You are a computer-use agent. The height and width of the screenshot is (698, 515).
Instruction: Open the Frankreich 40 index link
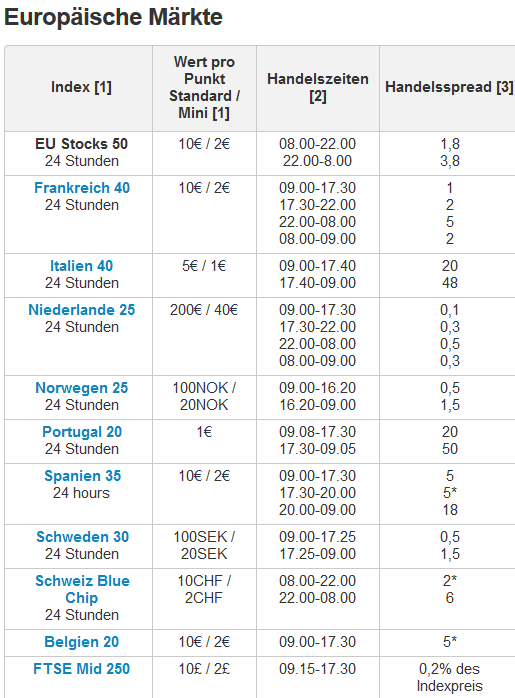pos(82,188)
